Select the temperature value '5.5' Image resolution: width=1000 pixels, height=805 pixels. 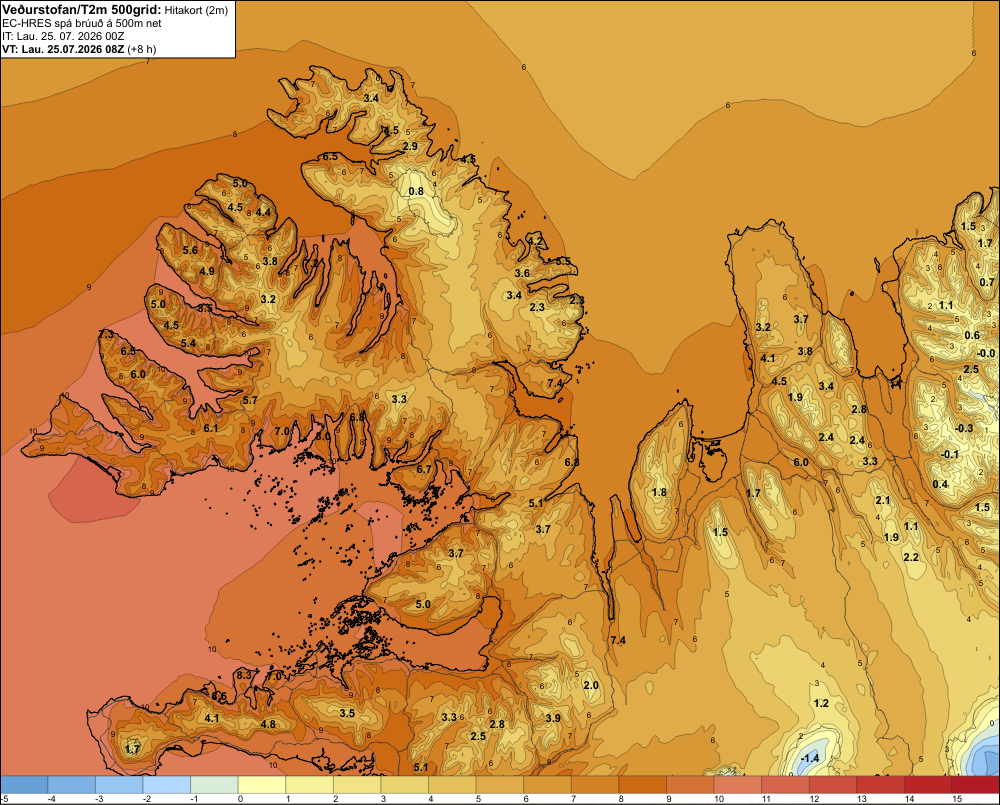click(x=563, y=262)
